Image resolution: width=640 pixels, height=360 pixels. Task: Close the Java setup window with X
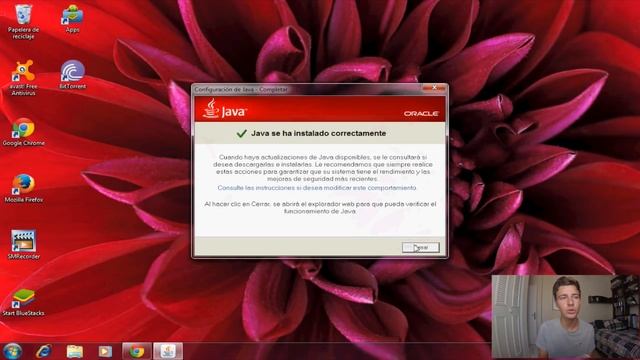(x=434, y=88)
